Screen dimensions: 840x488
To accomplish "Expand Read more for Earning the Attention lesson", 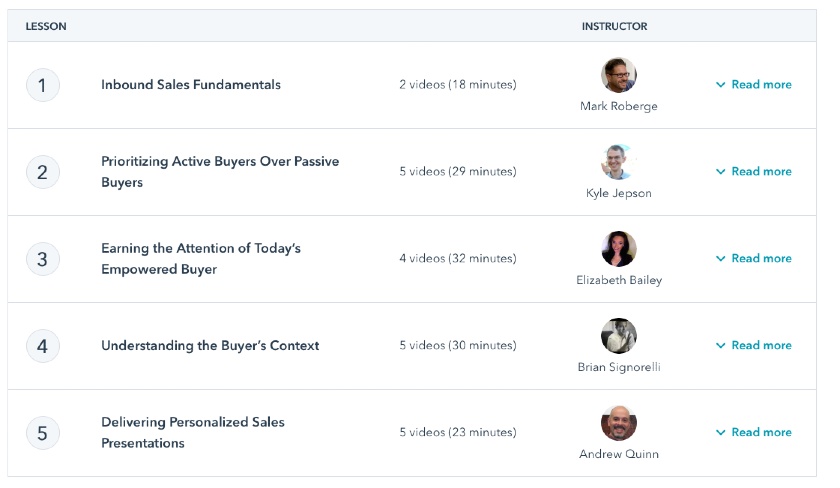I will point(754,259).
